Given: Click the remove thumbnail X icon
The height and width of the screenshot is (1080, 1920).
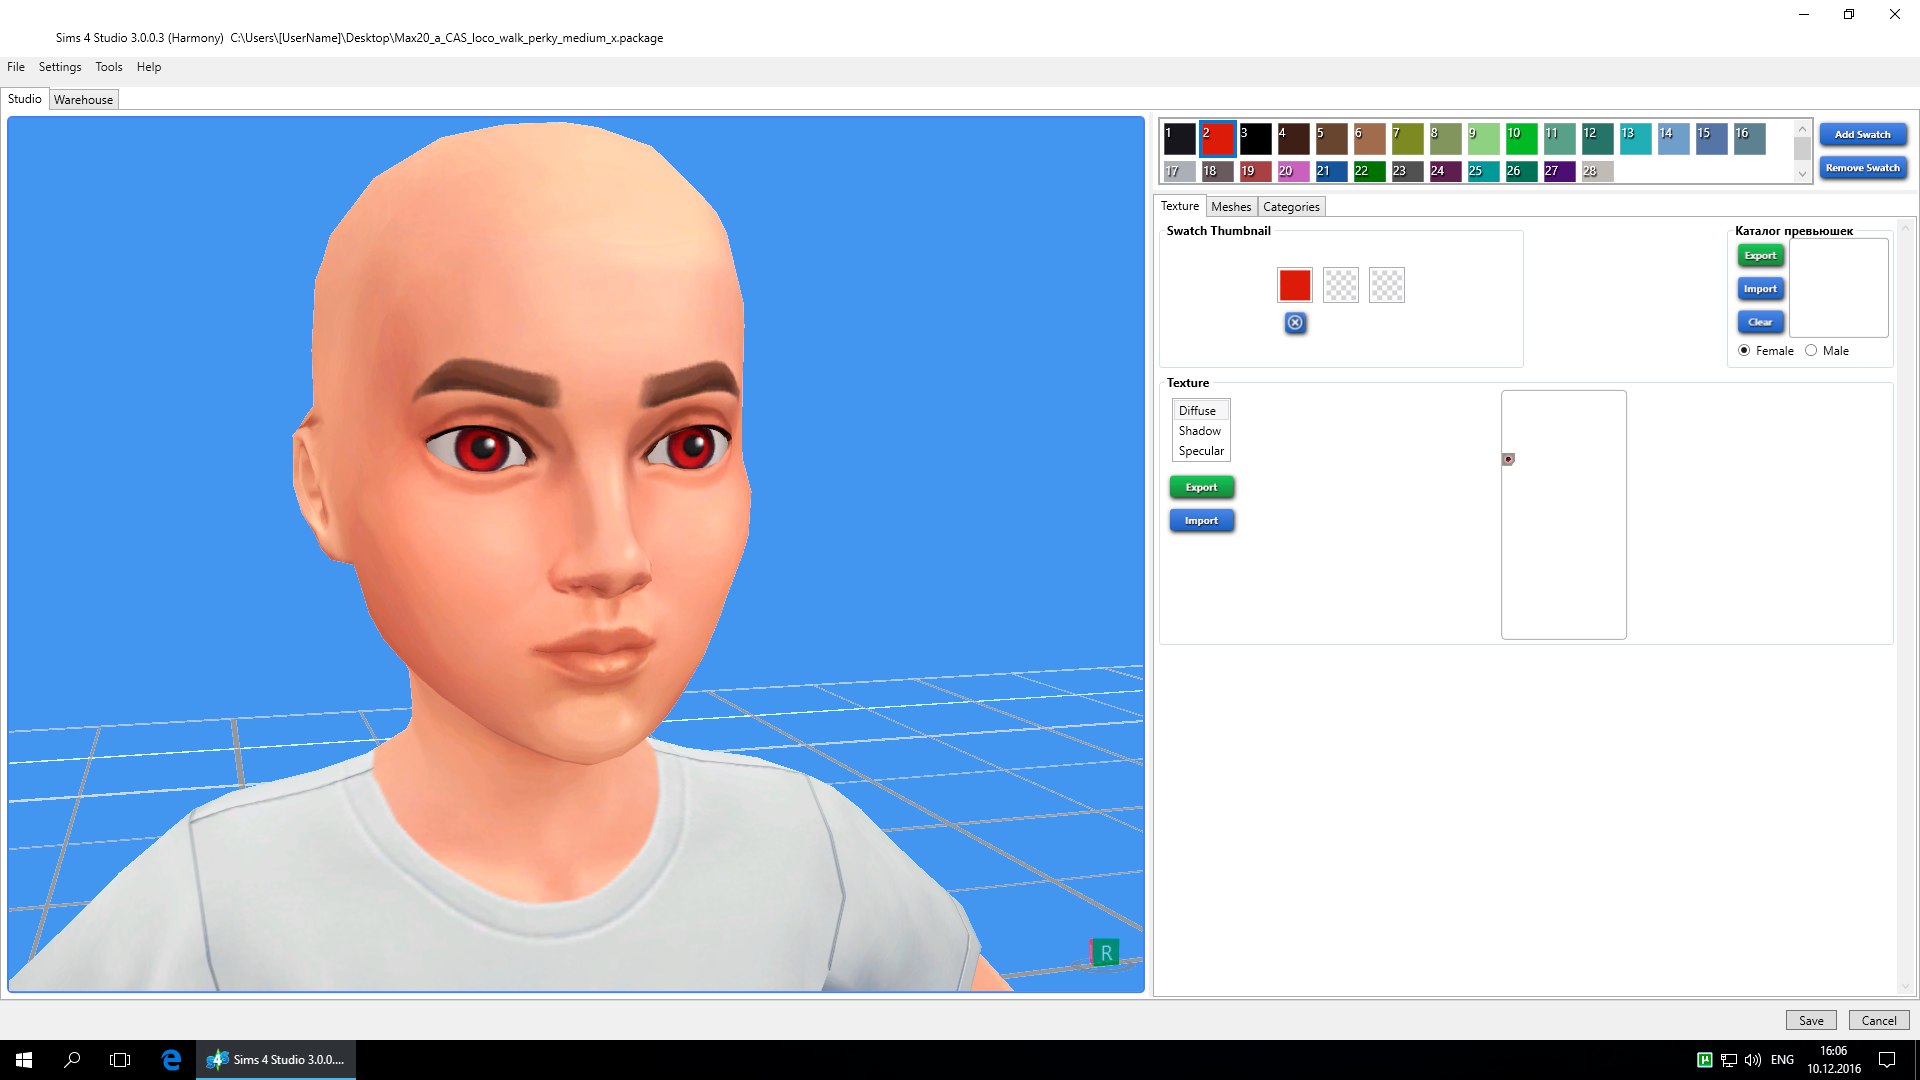Looking at the screenshot, I should (1295, 323).
